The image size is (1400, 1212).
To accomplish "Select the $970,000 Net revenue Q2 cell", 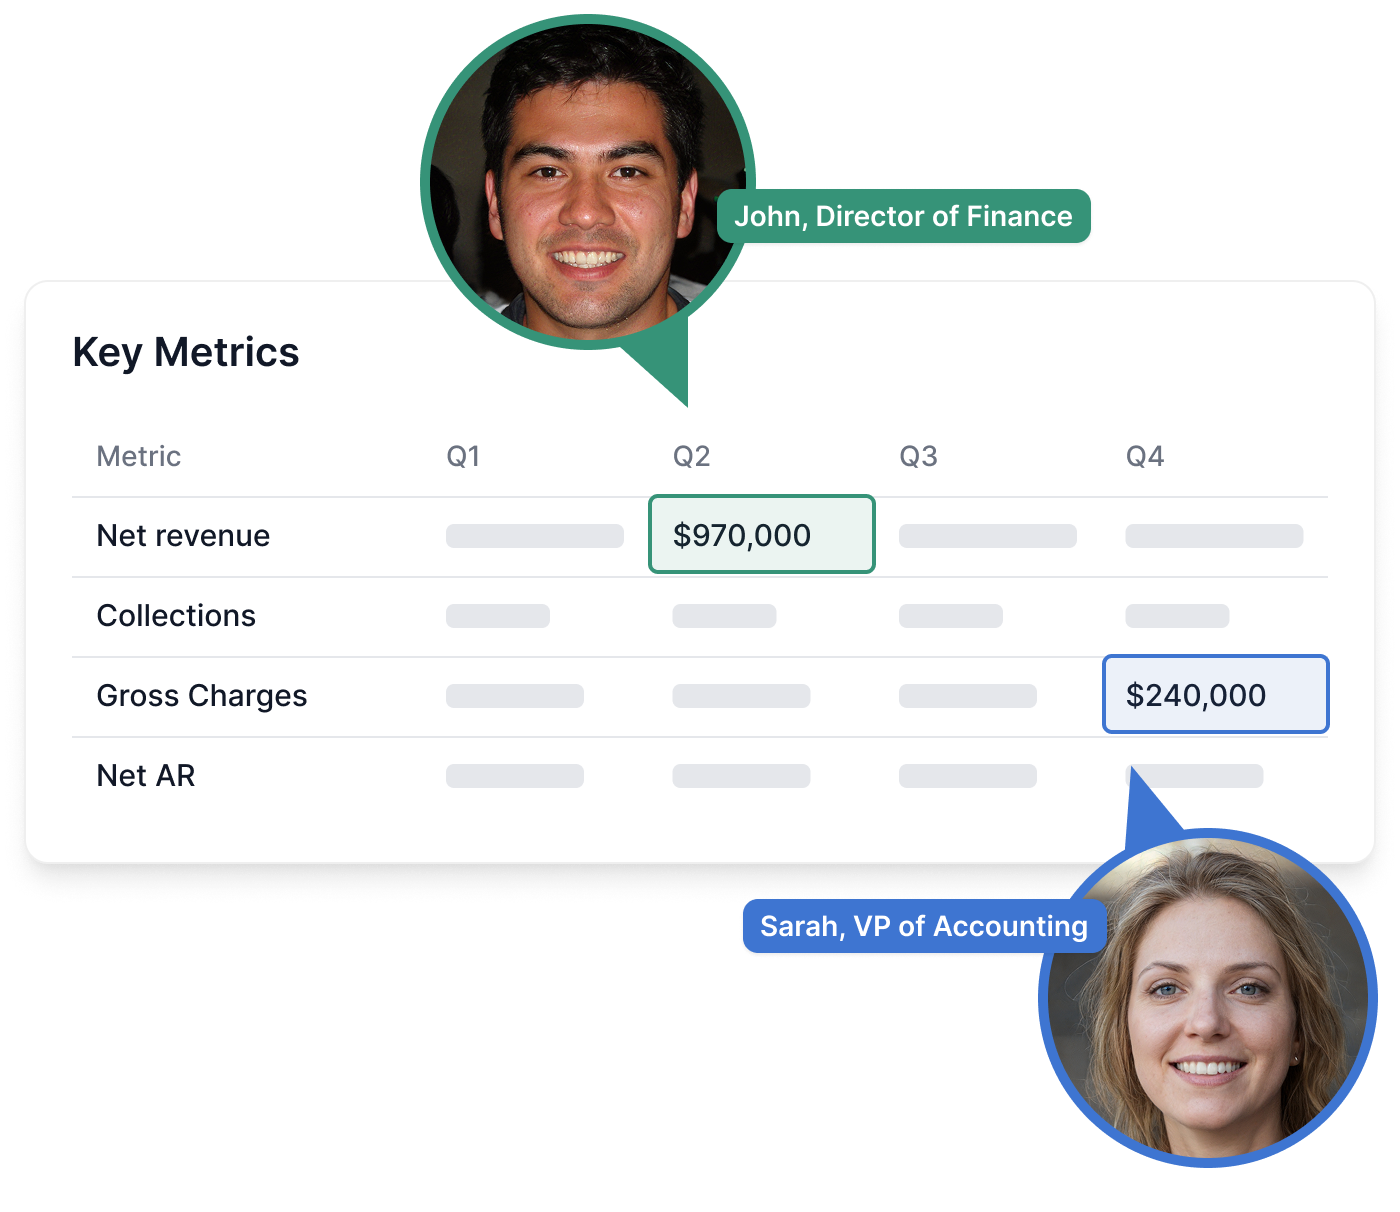I will (x=762, y=534).
